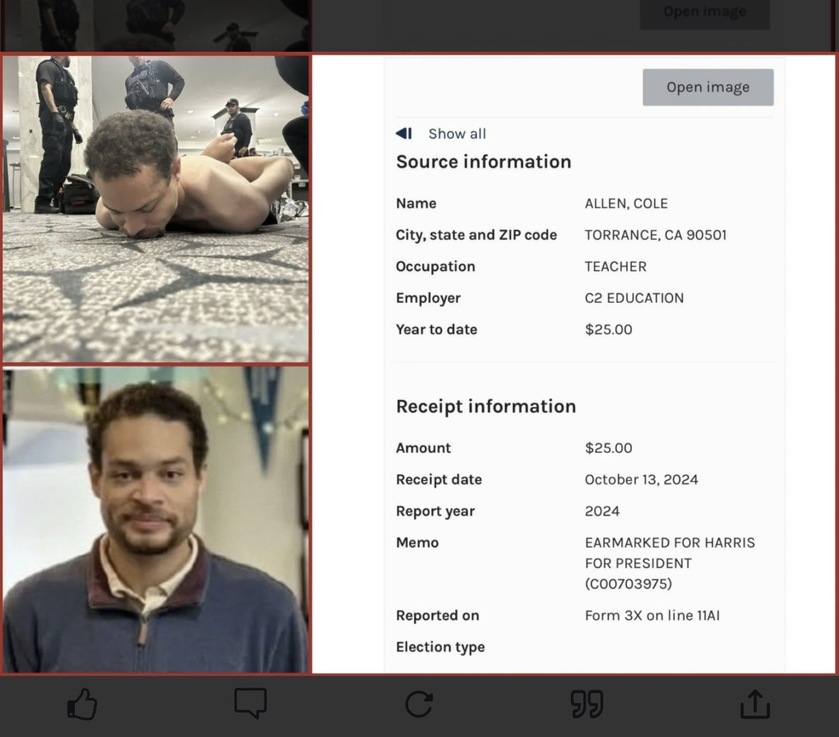839x737 pixels.
Task: Click the Form 3X on line 11AI text
Action: pyautogui.click(x=652, y=616)
